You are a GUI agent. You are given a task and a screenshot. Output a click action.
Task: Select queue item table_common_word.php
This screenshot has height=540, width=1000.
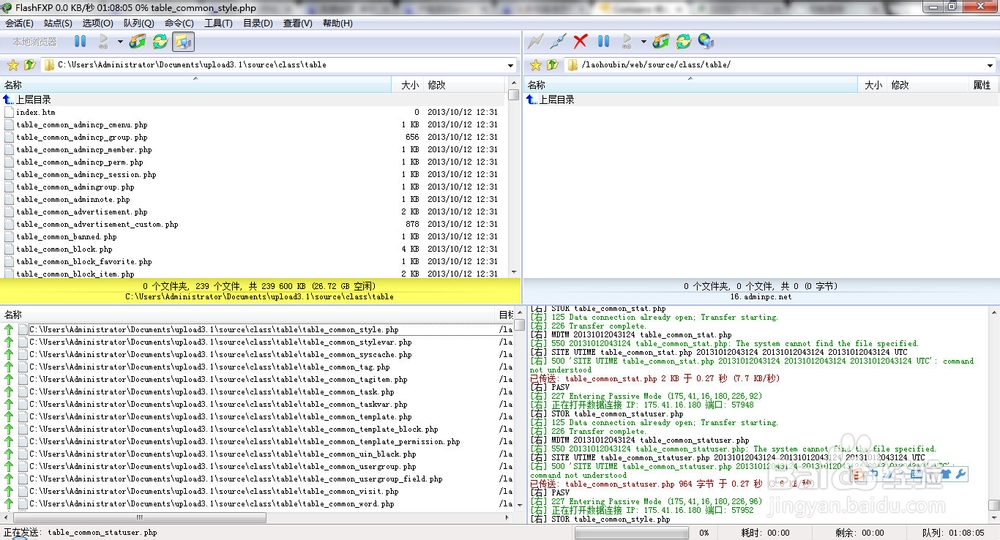pyautogui.click(x=258, y=504)
